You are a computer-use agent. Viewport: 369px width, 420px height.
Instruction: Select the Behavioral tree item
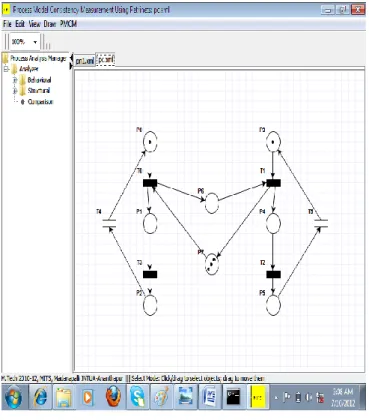point(39,80)
